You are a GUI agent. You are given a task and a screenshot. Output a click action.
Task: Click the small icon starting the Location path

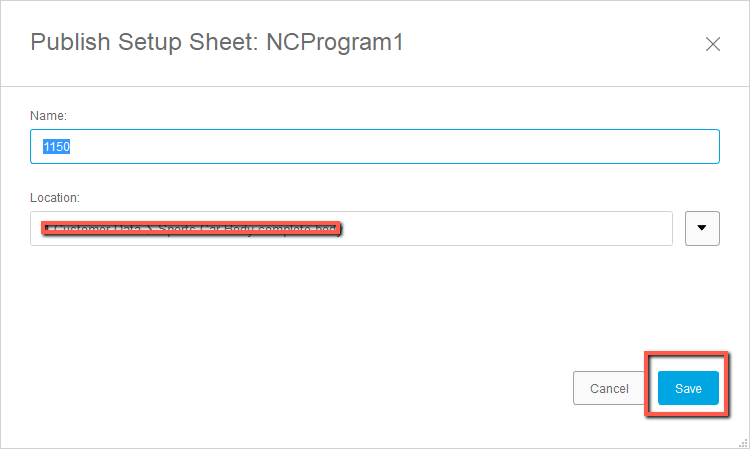point(47,229)
